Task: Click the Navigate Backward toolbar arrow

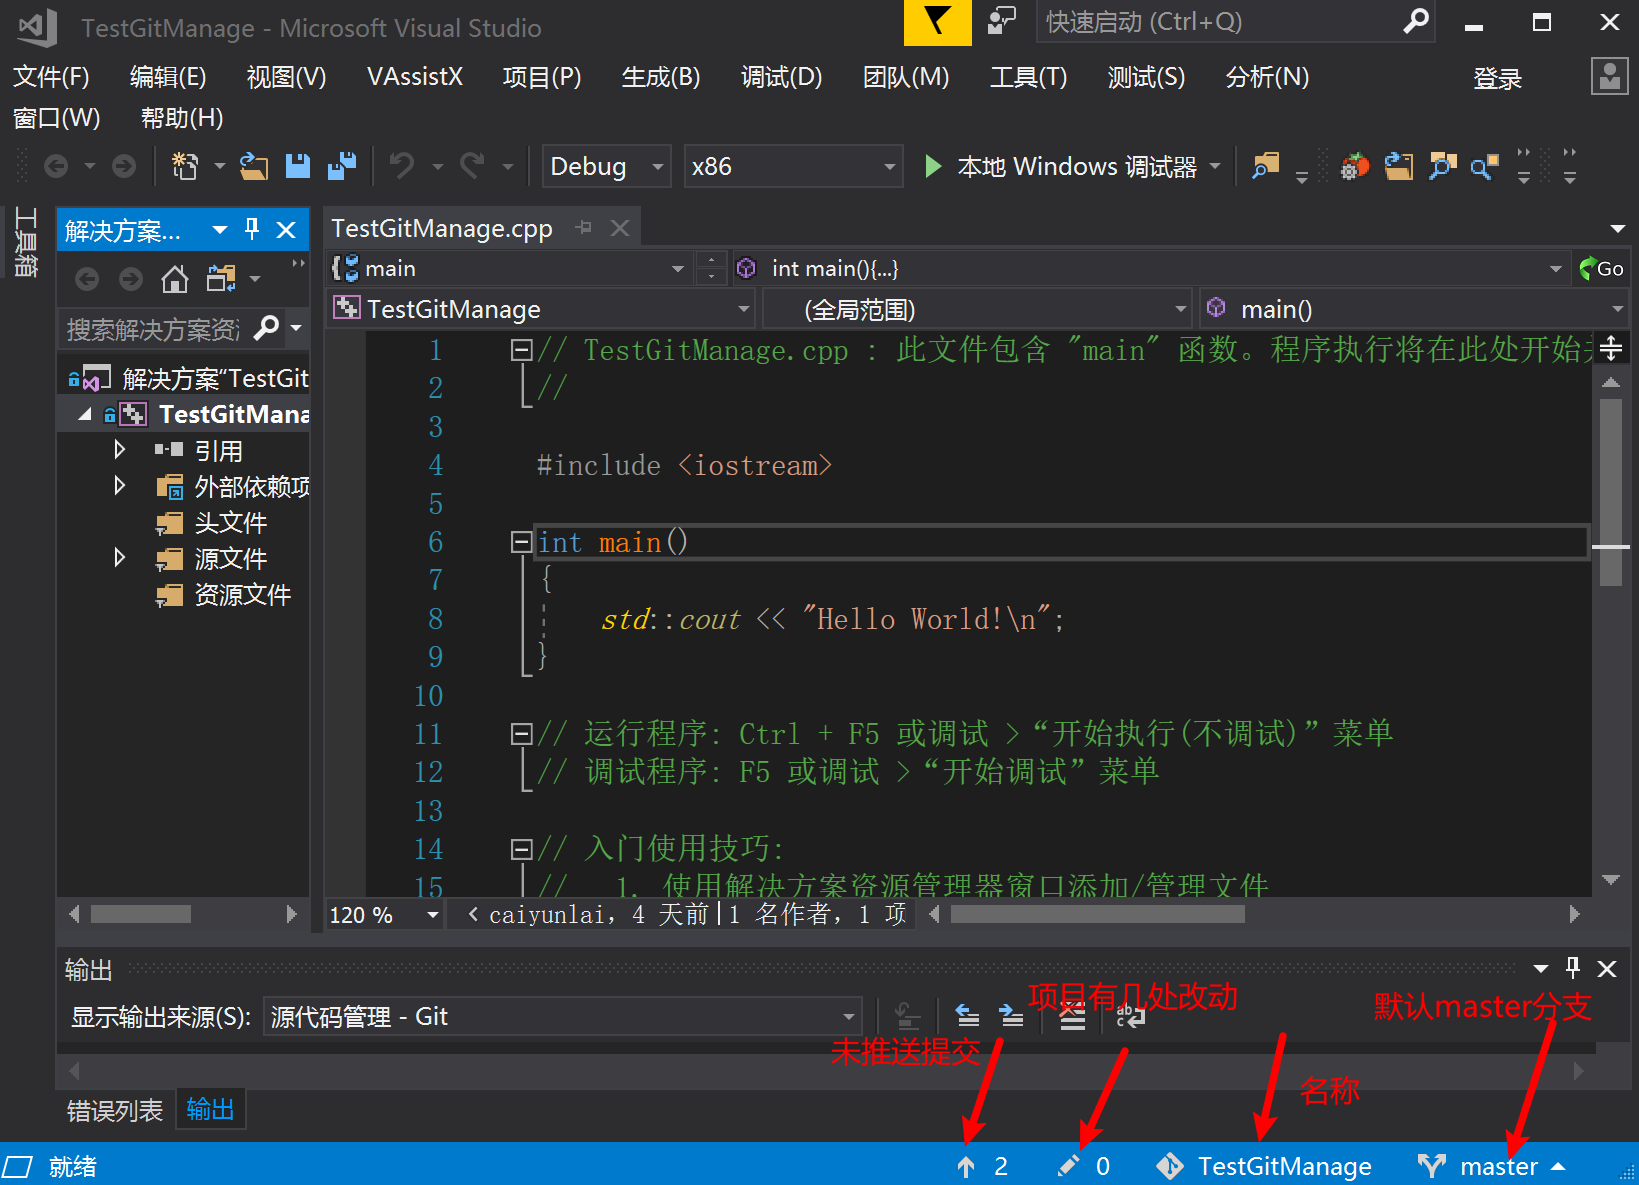Action: point(56,166)
